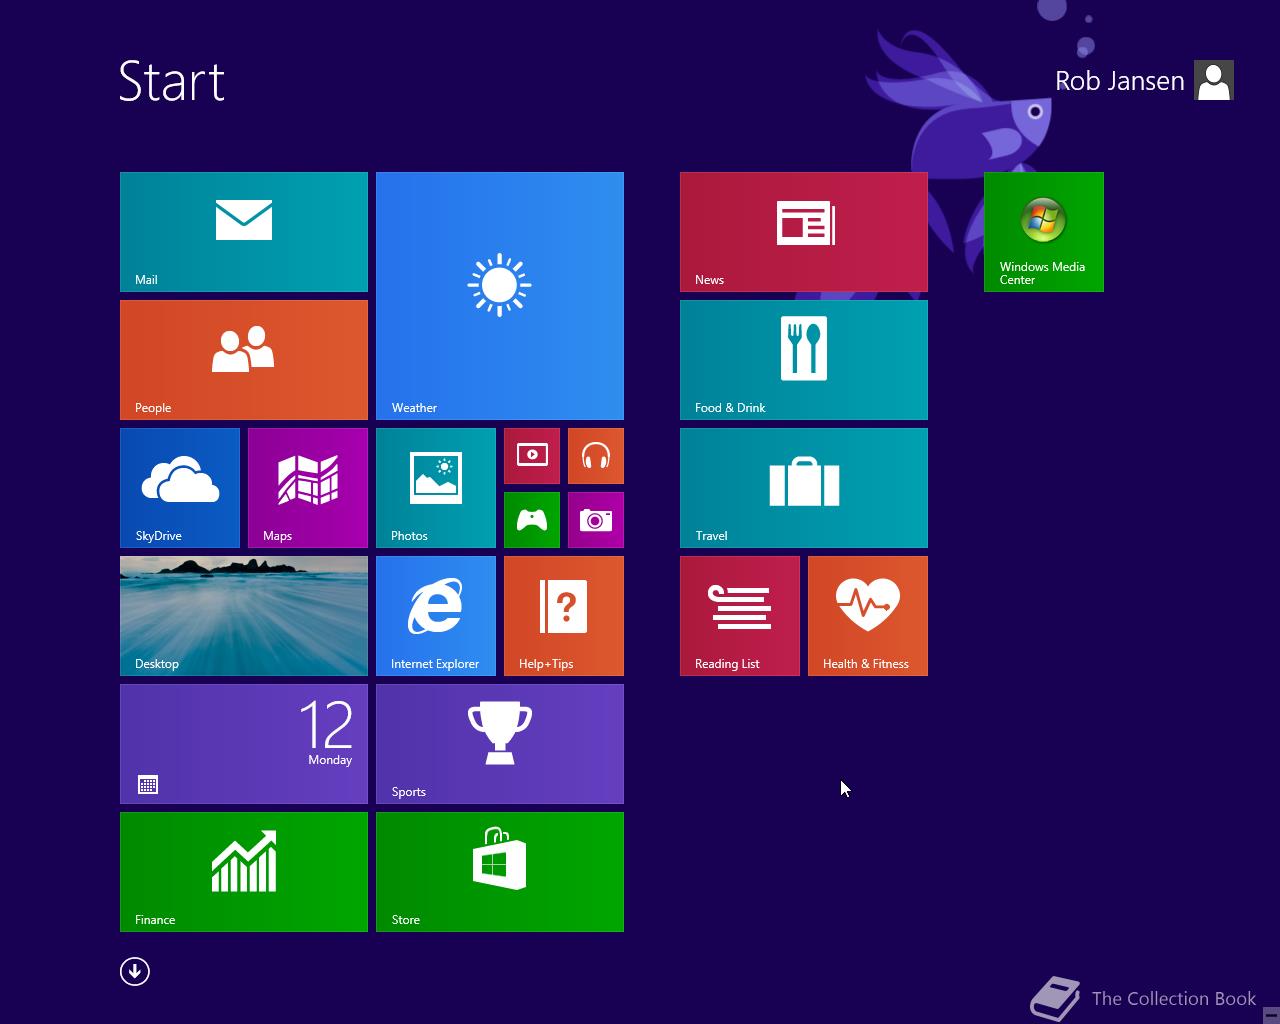Open the Reading List tile

coord(740,616)
